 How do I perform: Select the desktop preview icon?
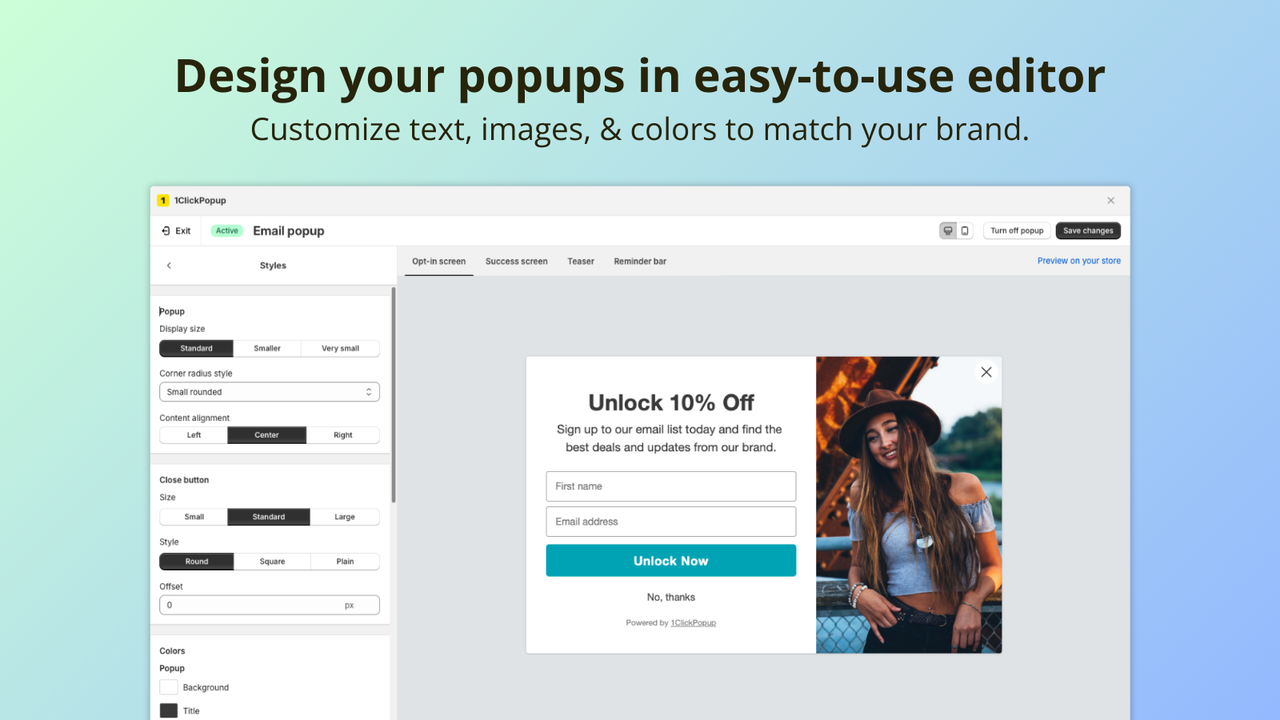[x=946, y=230]
